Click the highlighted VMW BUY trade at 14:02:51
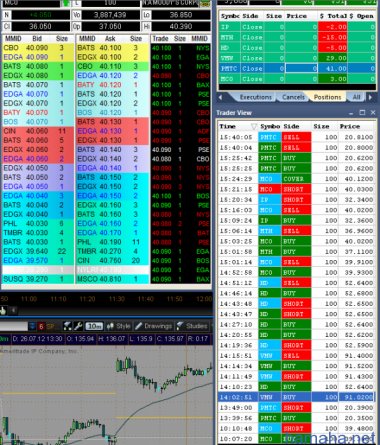This screenshot has width=380, height=445. click(x=296, y=397)
